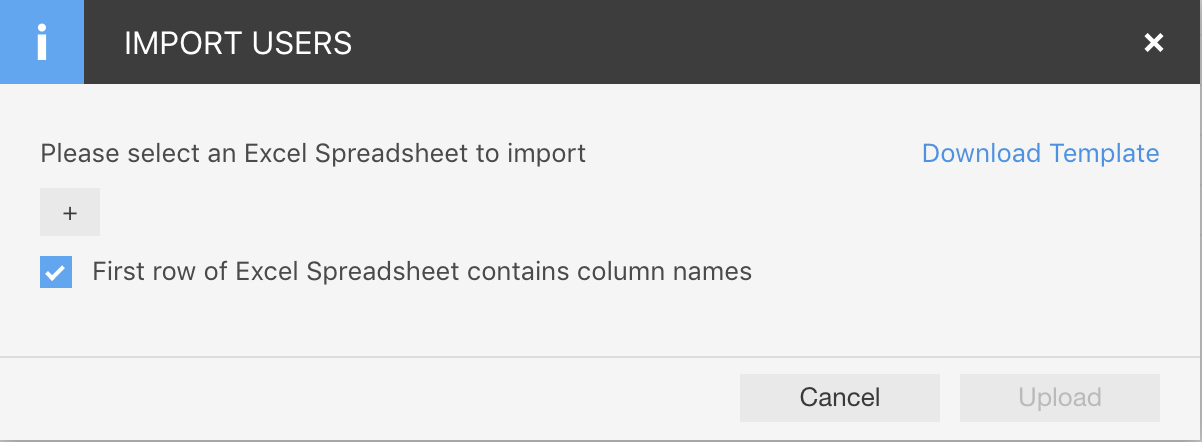
Task: Toggle the column names option
Action: tap(56, 271)
